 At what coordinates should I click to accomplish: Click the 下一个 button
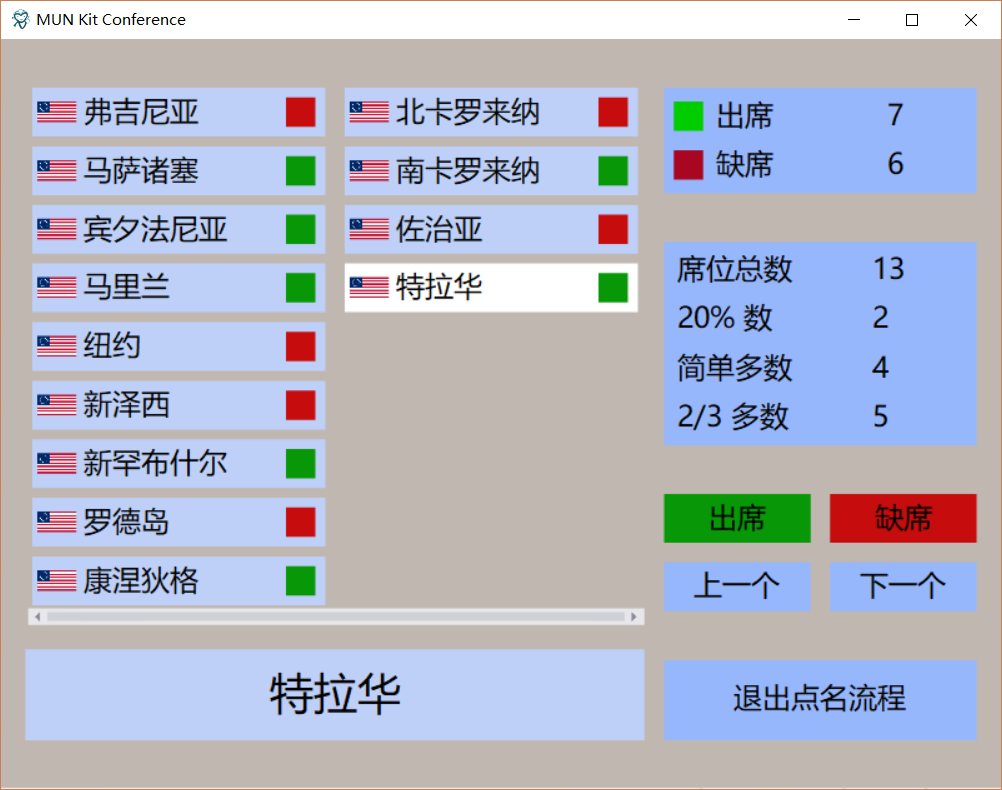pyautogui.click(x=901, y=587)
